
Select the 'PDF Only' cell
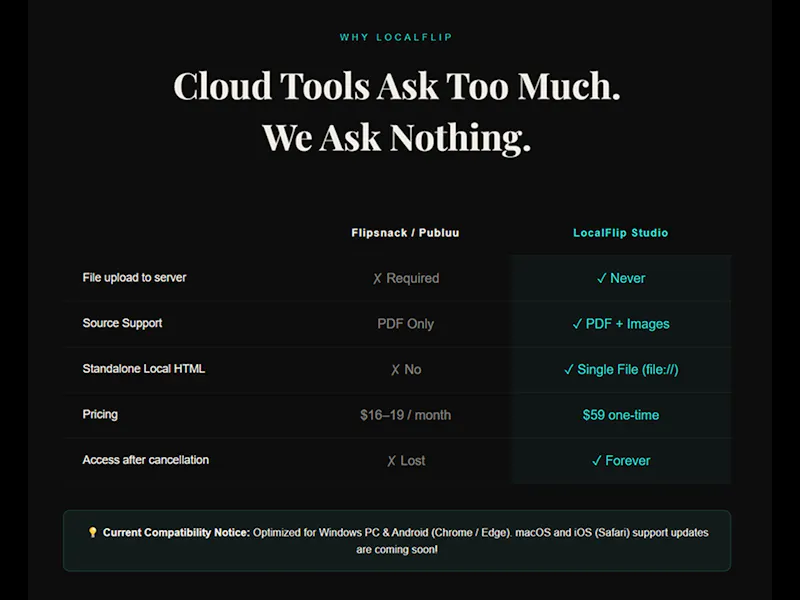pos(406,323)
